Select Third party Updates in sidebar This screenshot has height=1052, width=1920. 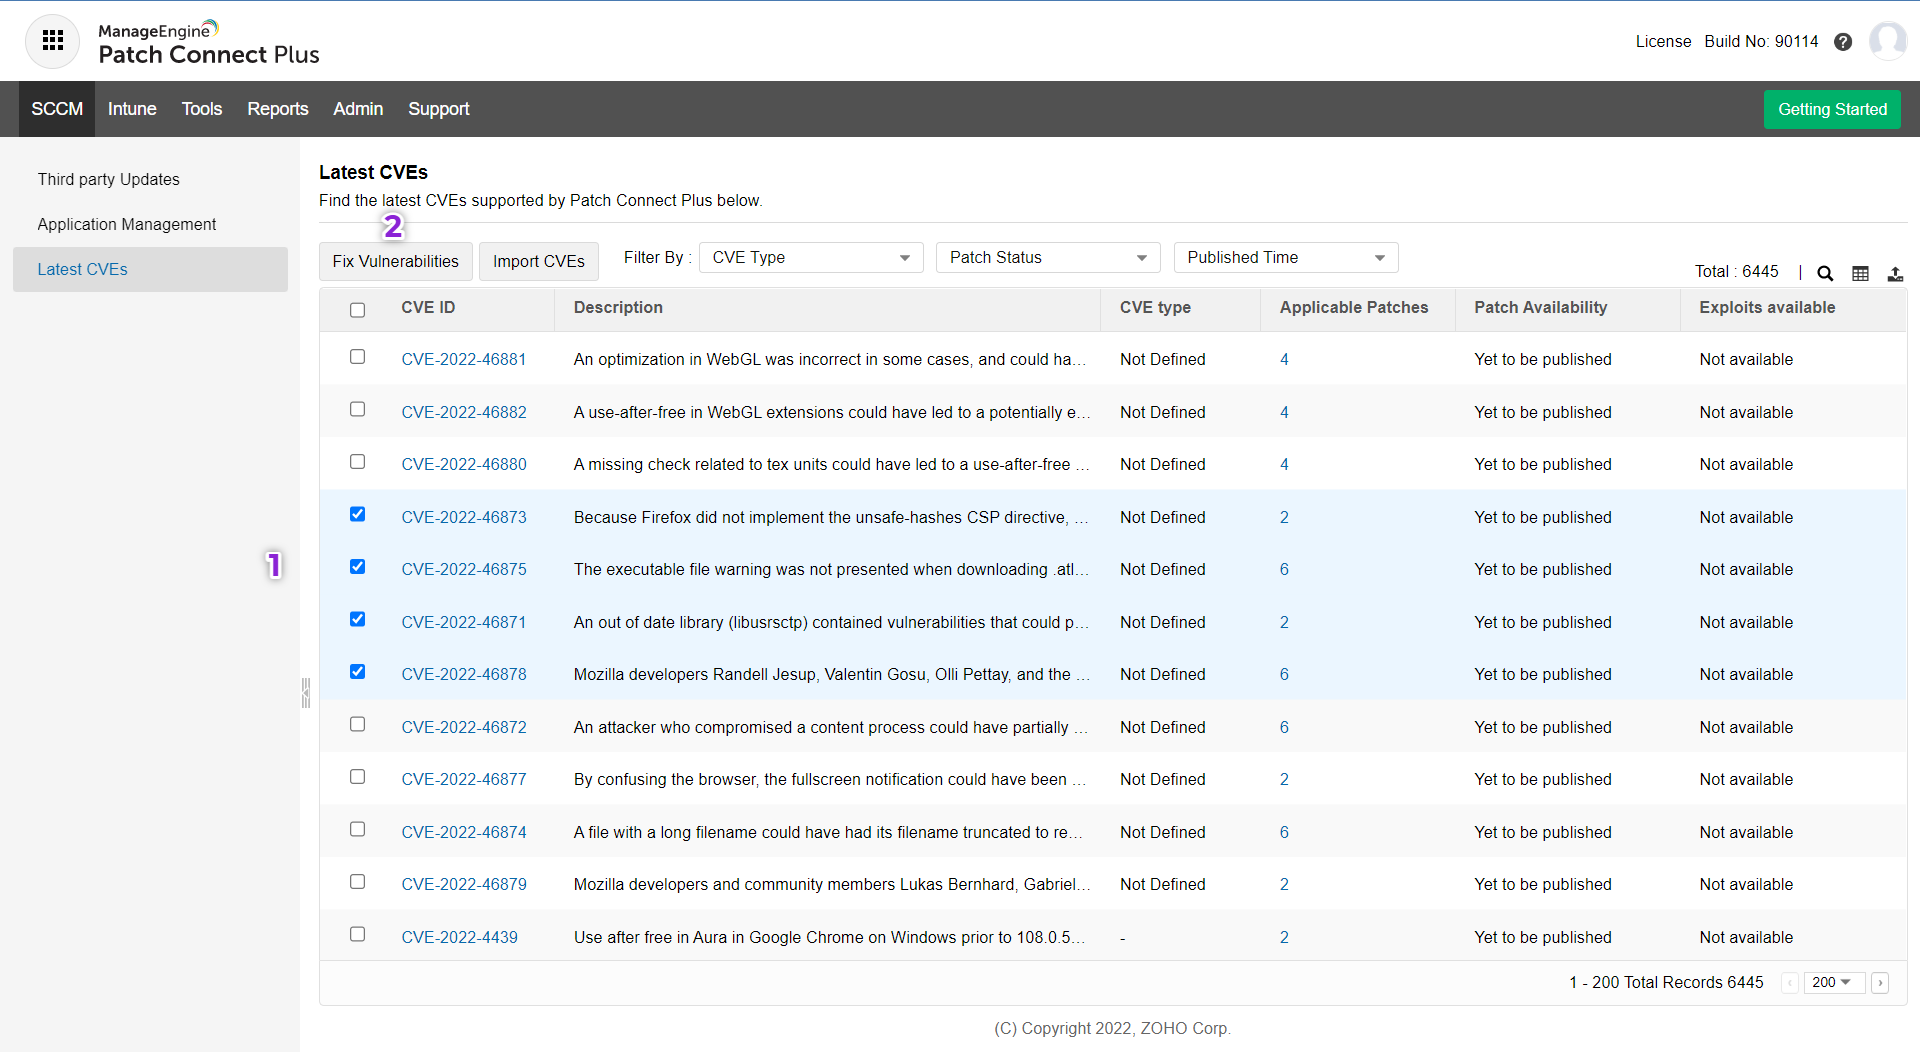coord(109,179)
